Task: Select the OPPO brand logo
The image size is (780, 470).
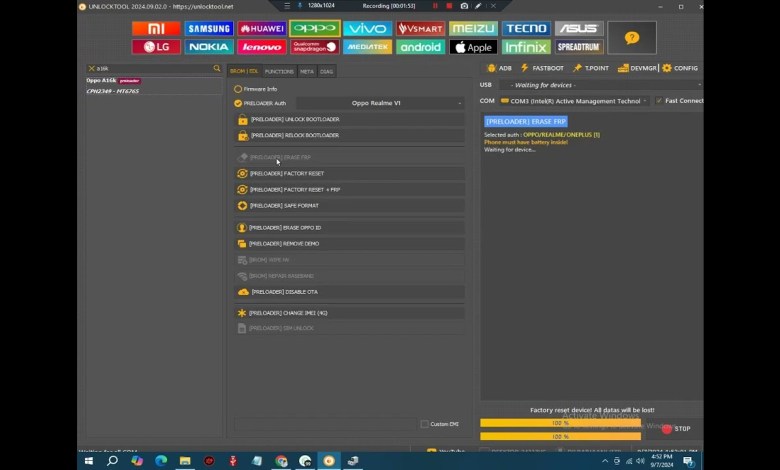Action: [x=315, y=28]
